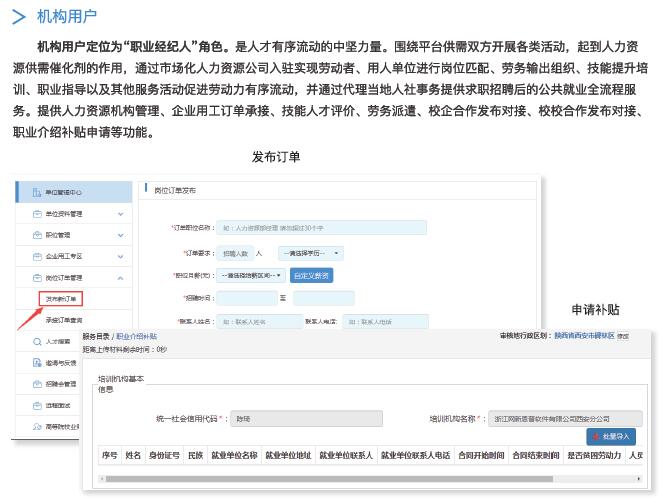This screenshot has width=661, height=498.
Task: Click the table's horizontal scrollbar
Action: coord(300,479)
